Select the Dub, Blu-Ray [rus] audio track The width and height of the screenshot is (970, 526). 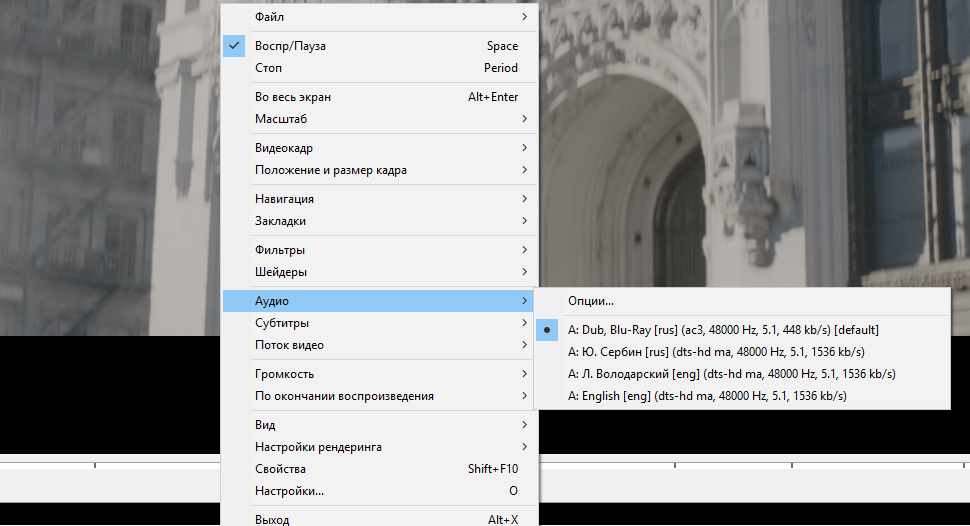coord(722,330)
